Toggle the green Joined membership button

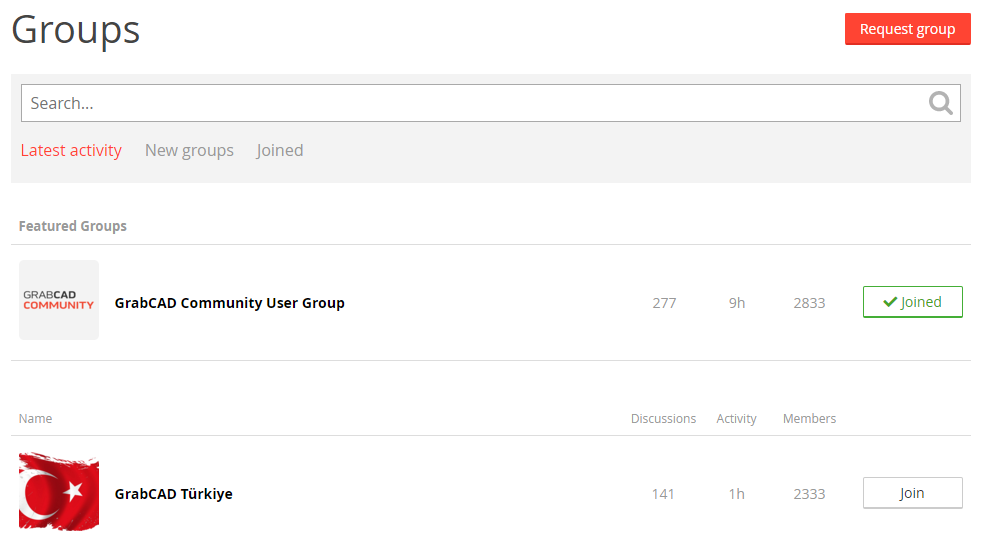(x=912, y=302)
